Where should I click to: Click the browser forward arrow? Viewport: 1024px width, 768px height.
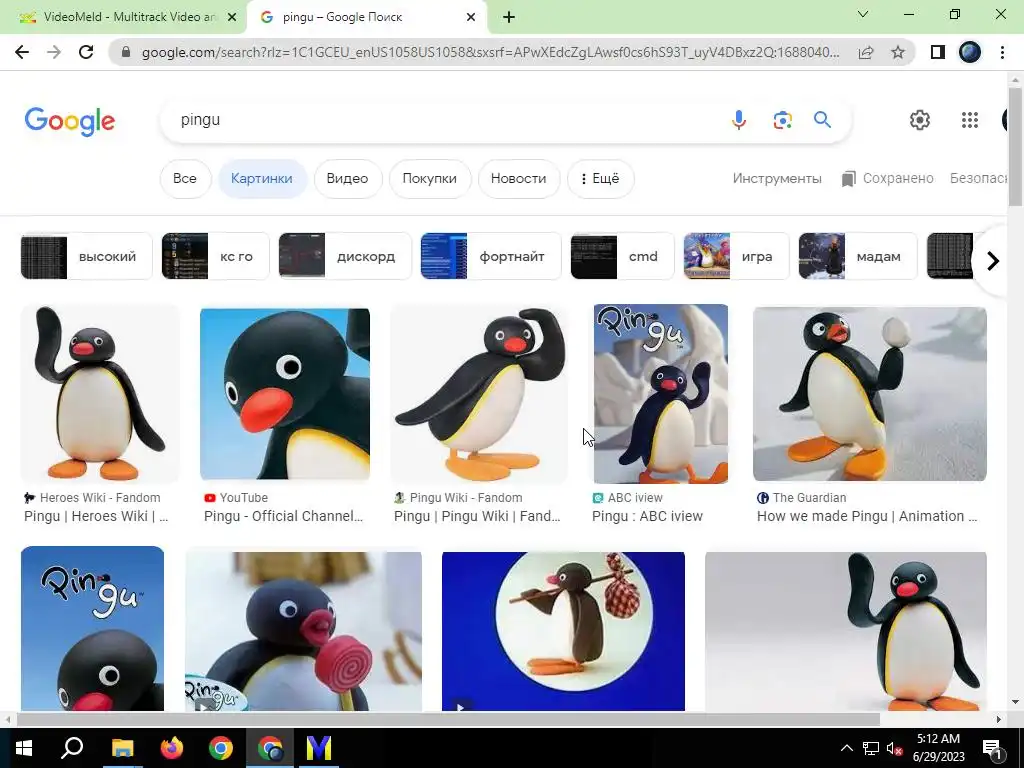(54, 52)
